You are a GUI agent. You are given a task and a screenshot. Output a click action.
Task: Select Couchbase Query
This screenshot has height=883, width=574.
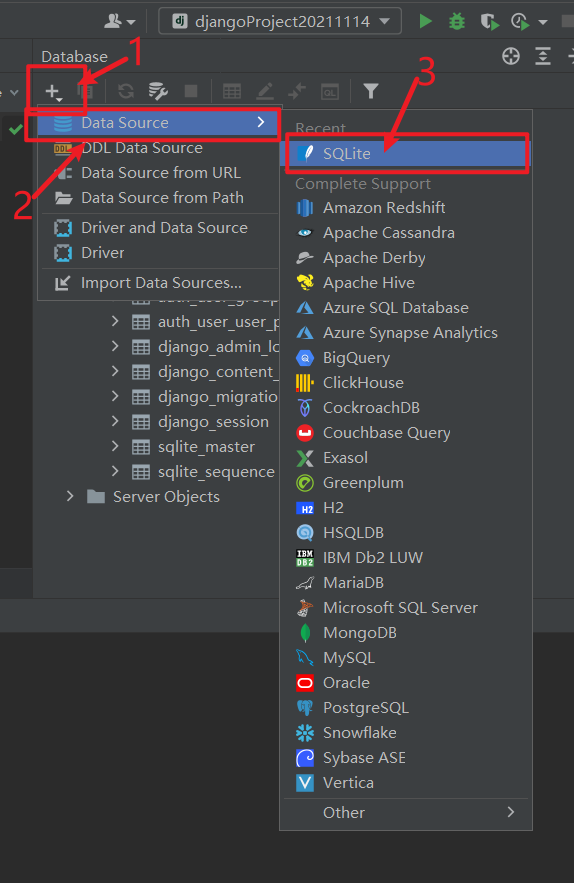coord(406,432)
